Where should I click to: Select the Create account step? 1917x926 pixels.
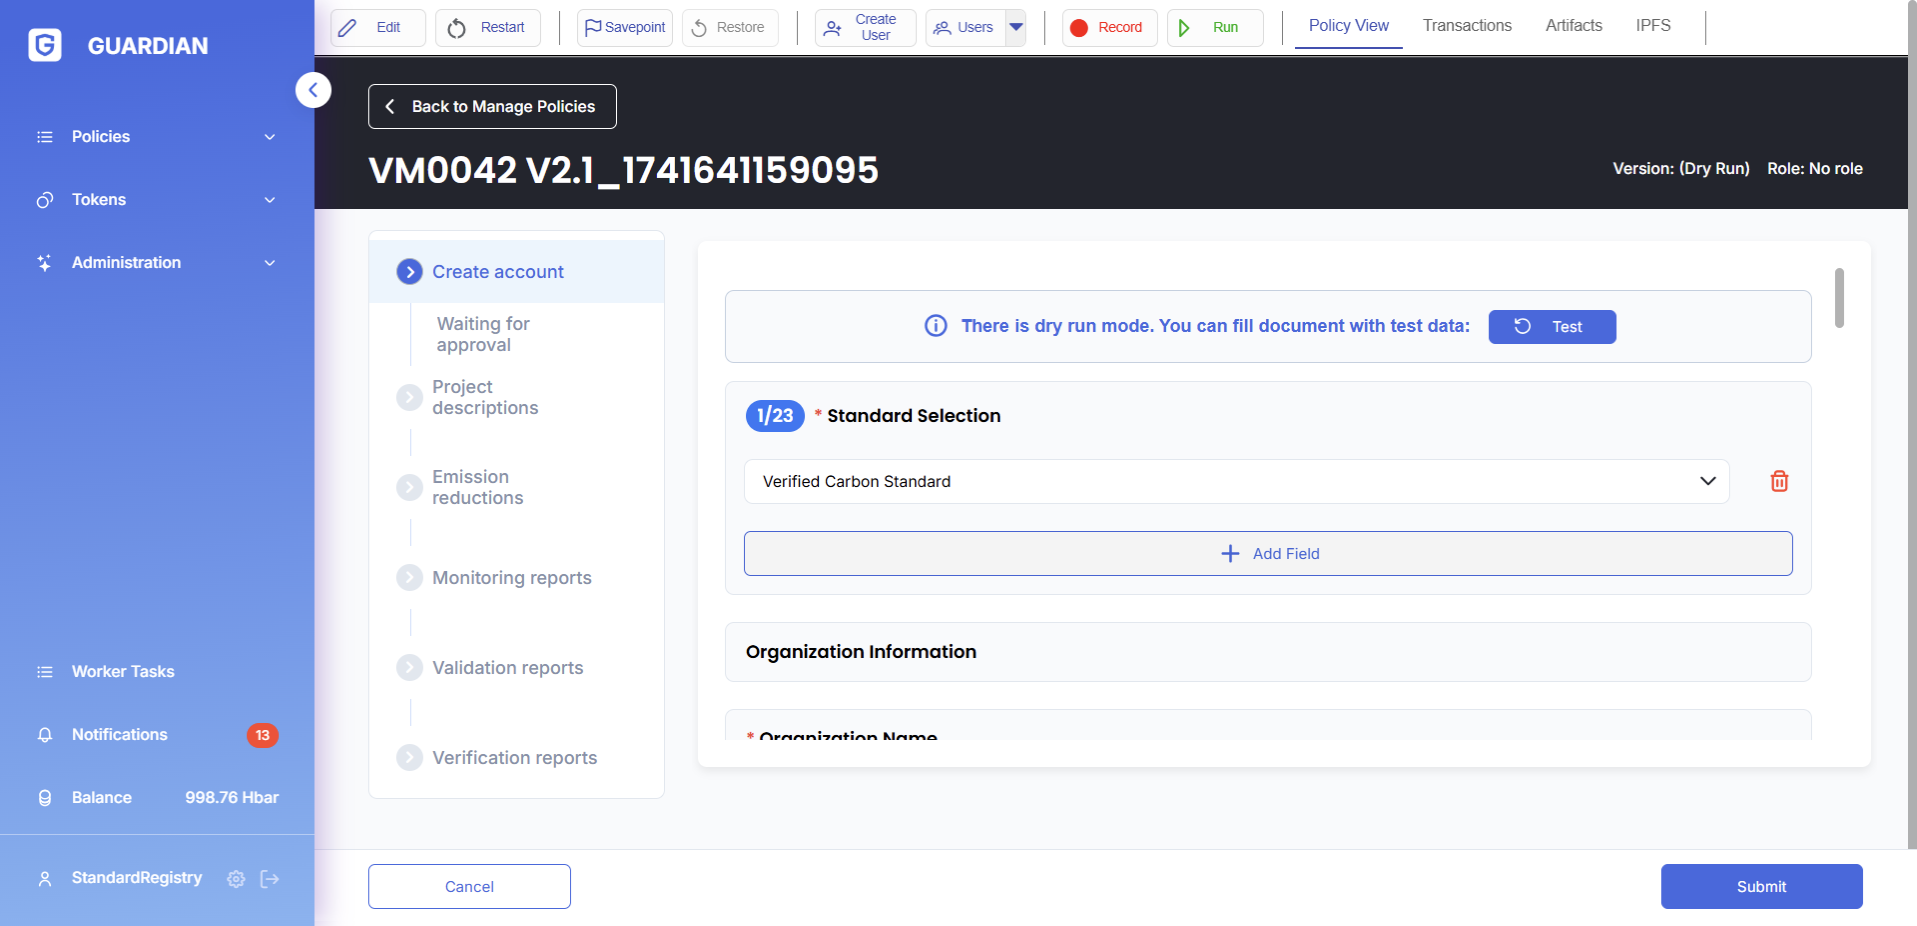[x=497, y=272]
